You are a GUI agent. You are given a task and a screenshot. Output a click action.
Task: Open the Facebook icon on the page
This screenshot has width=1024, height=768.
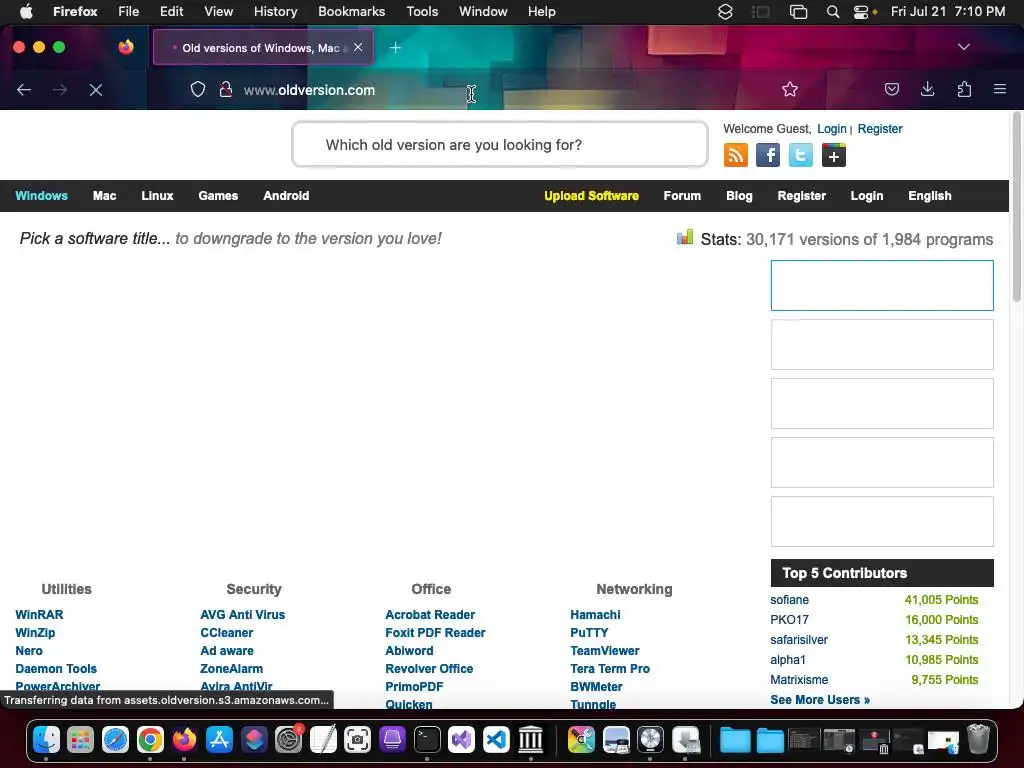coord(768,155)
